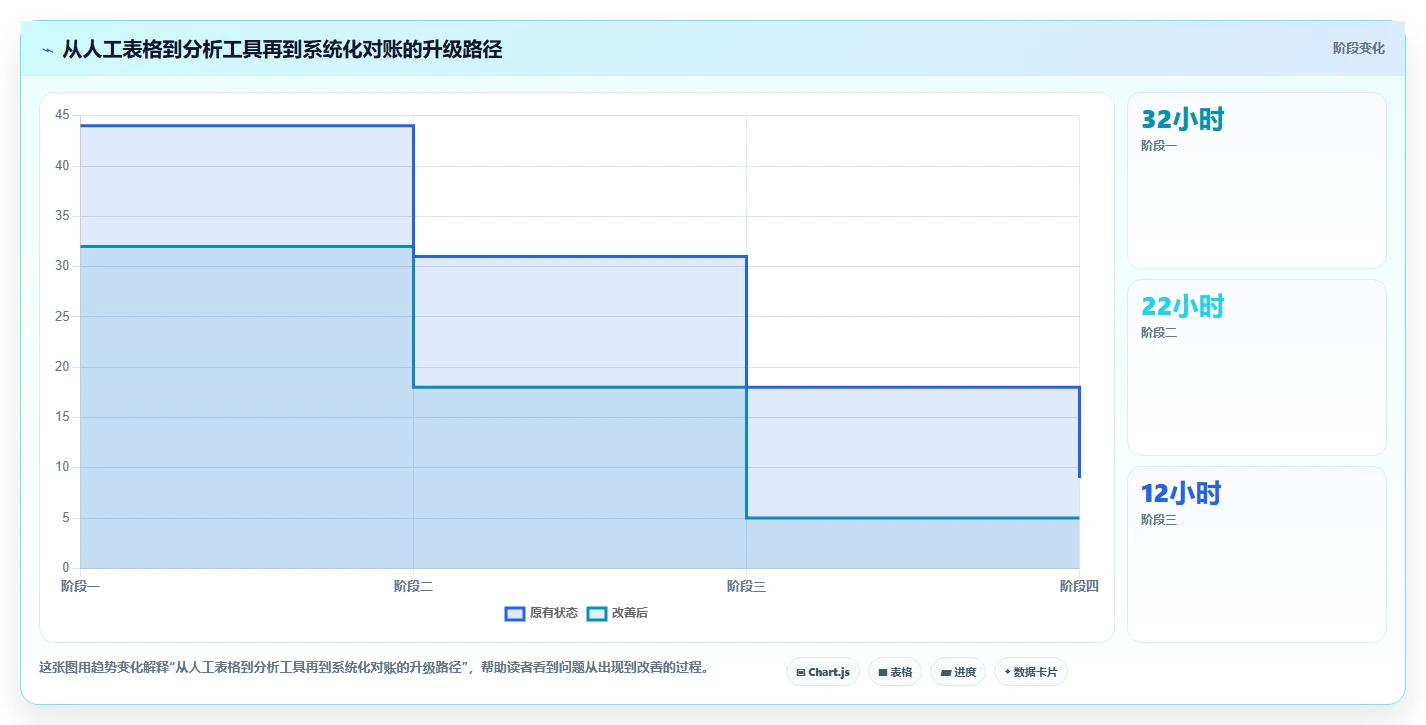Click the 阶段一 label under 32小时
The image size is (1426, 725).
tap(1159, 146)
